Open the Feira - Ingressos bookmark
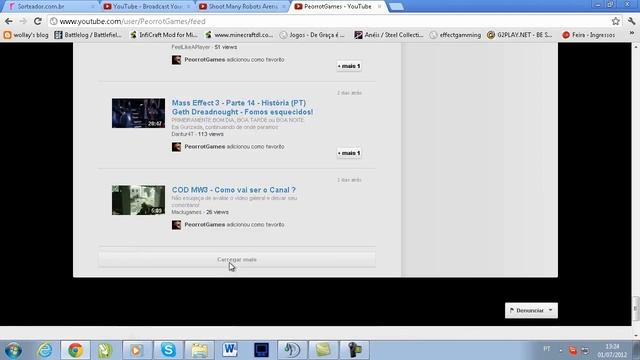 tap(588, 35)
